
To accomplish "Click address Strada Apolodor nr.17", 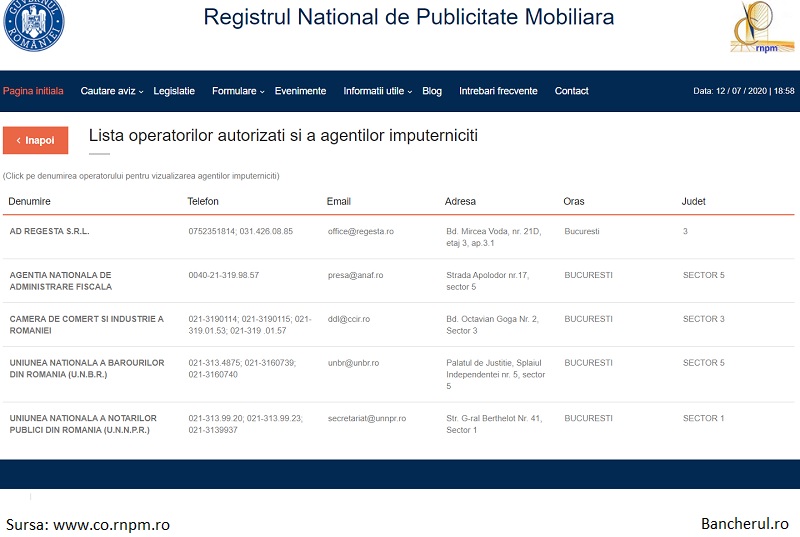I will tap(487, 280).
